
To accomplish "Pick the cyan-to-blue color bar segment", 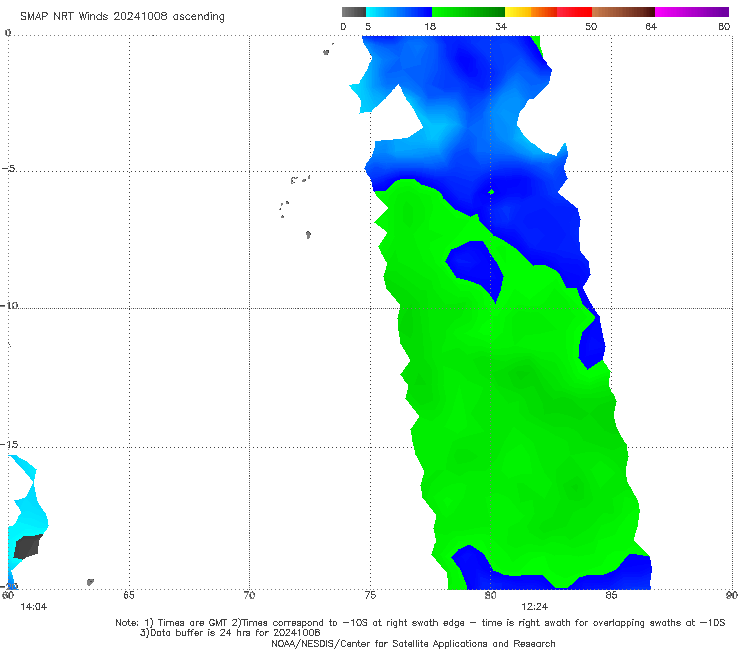I will coord(399,12).
